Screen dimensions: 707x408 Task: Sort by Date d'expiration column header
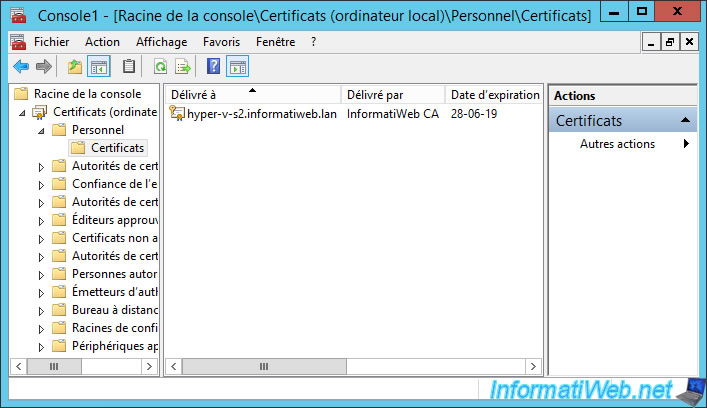(494, 95)
